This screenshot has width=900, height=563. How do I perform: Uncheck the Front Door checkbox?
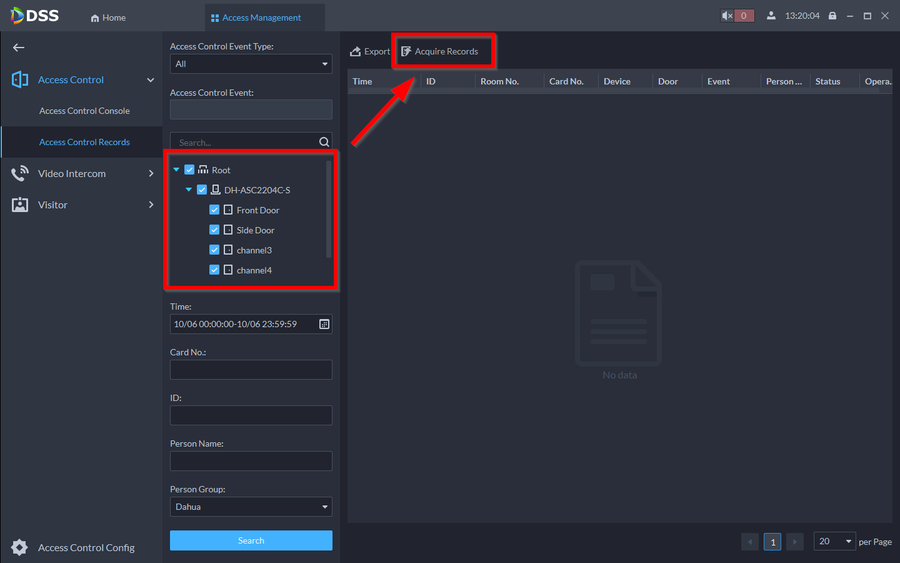coord(215,210)
